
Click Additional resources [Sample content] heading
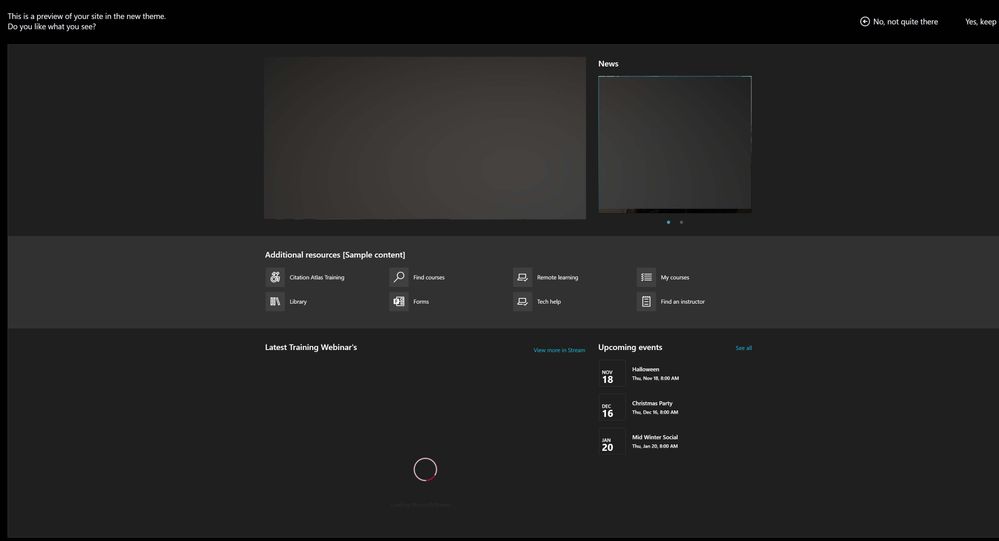pos(335,255)
